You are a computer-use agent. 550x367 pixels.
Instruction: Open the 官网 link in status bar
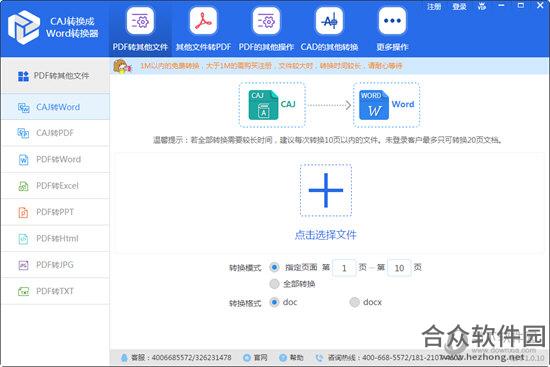point(261,358)
